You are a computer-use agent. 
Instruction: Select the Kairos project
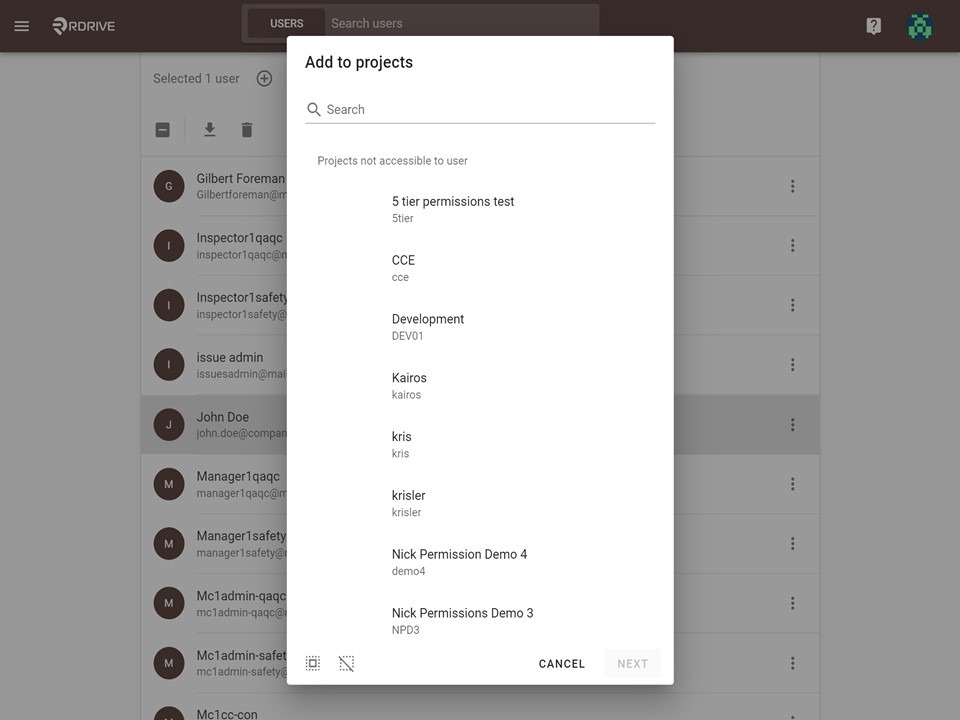pos(480,386)
